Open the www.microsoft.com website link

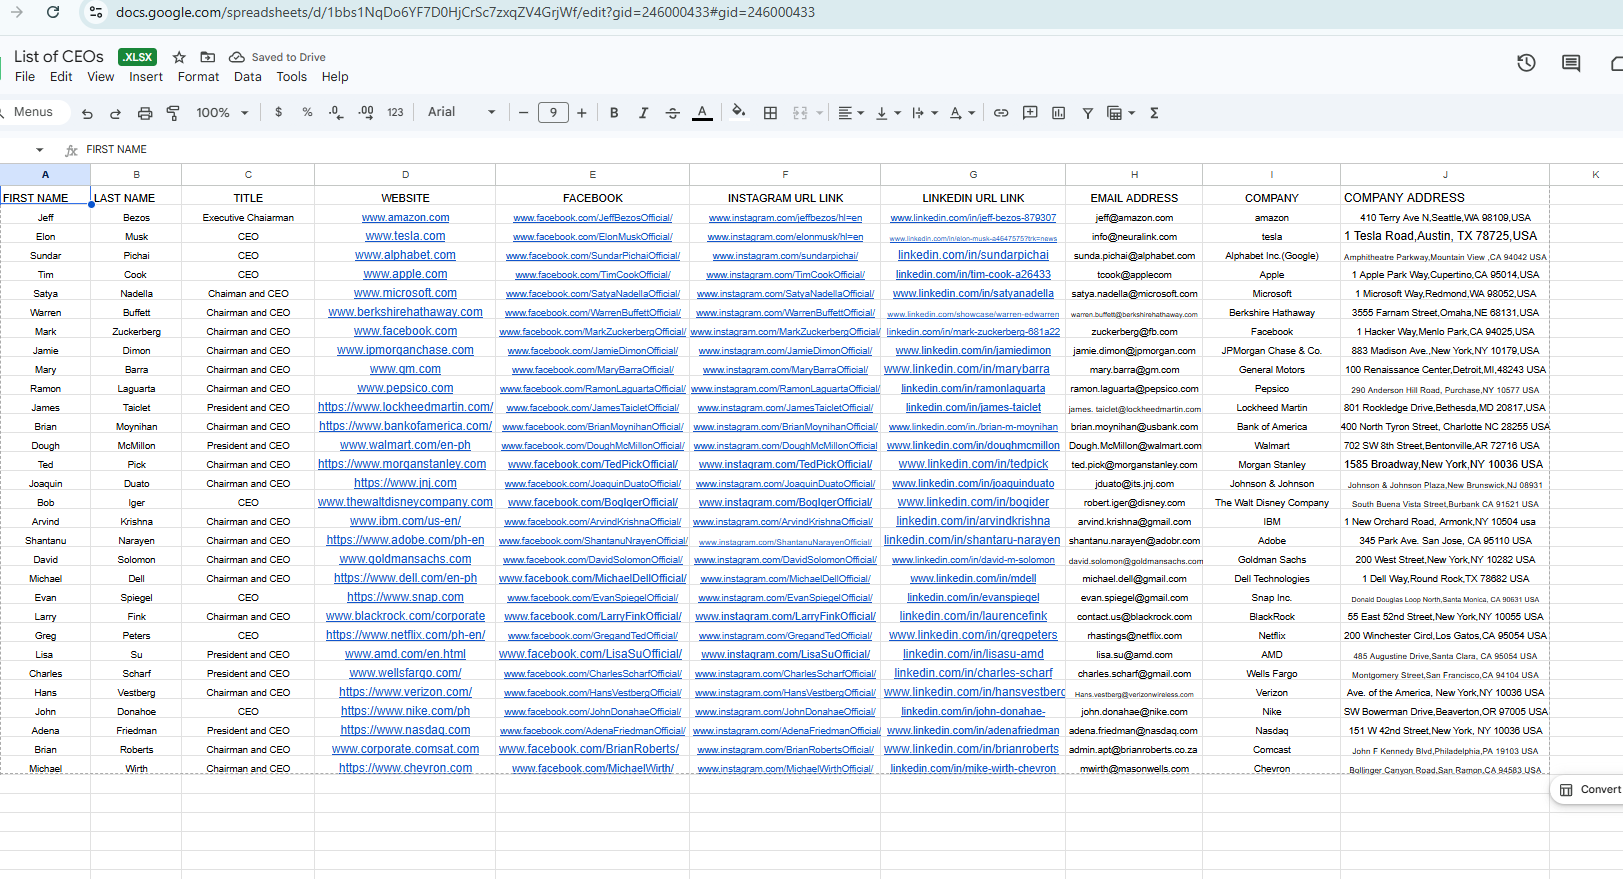tap(405, 294)
